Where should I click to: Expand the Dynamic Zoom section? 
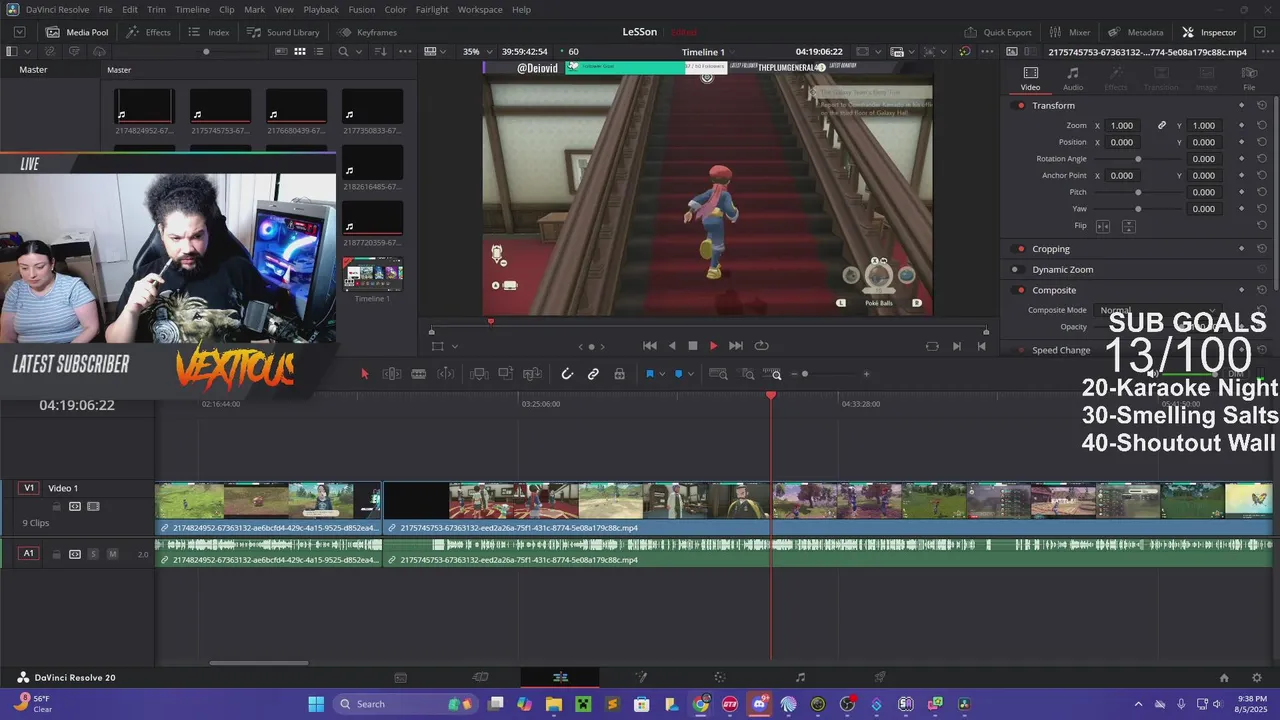click(x=1062, y=269)
